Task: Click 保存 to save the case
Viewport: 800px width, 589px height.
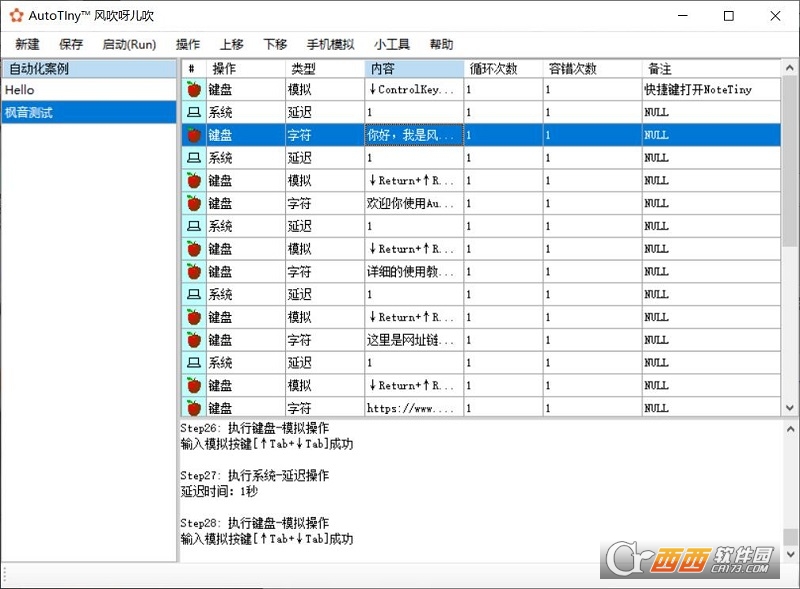Action: tap(71, 45)
